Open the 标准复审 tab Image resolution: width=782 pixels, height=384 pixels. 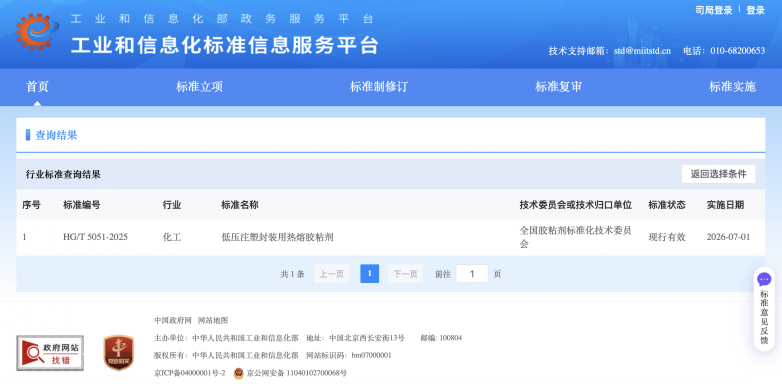pyautogui.click(x=559, y=87)
